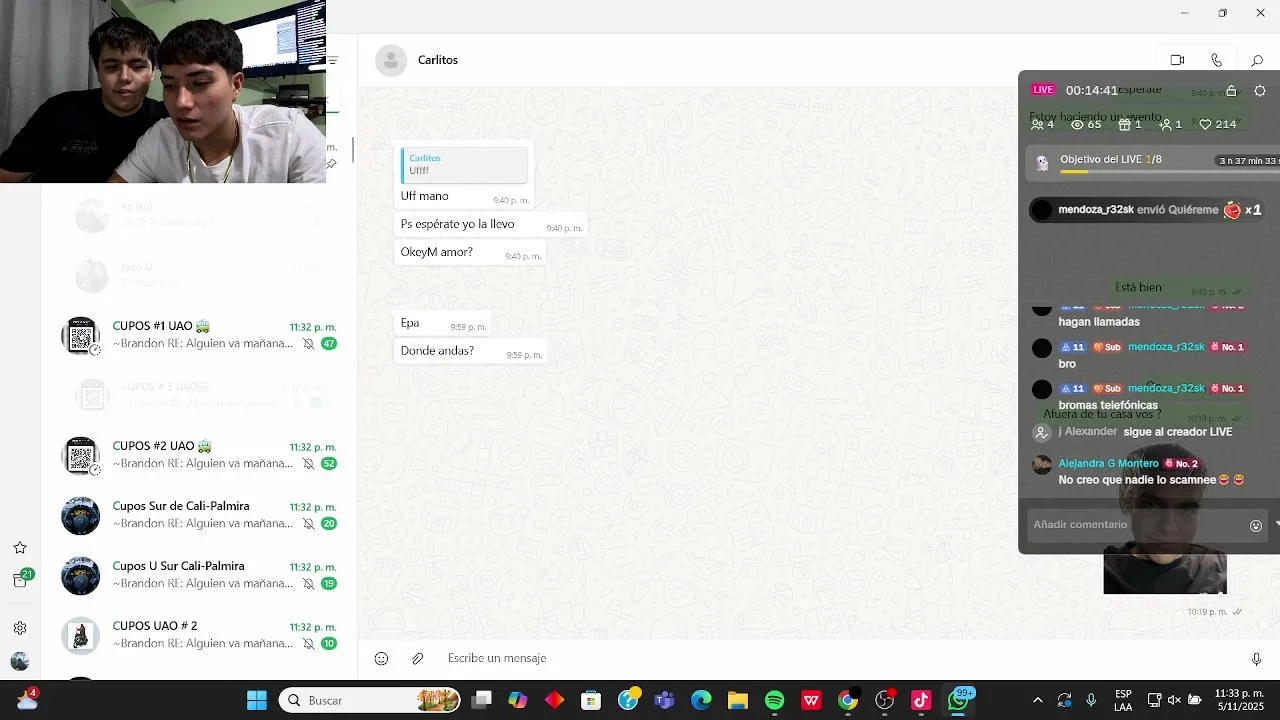Open TikTok LIVE Studio from taskbar

[x=921, y=700]
